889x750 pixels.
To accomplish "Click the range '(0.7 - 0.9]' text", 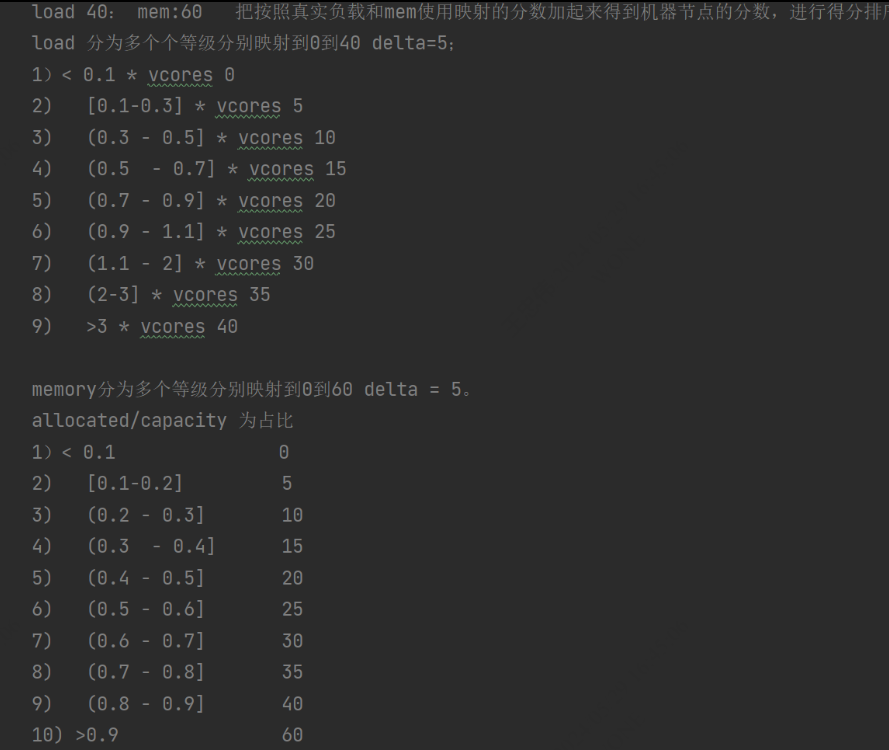I will pyautogui.click(x=146, y=201).
